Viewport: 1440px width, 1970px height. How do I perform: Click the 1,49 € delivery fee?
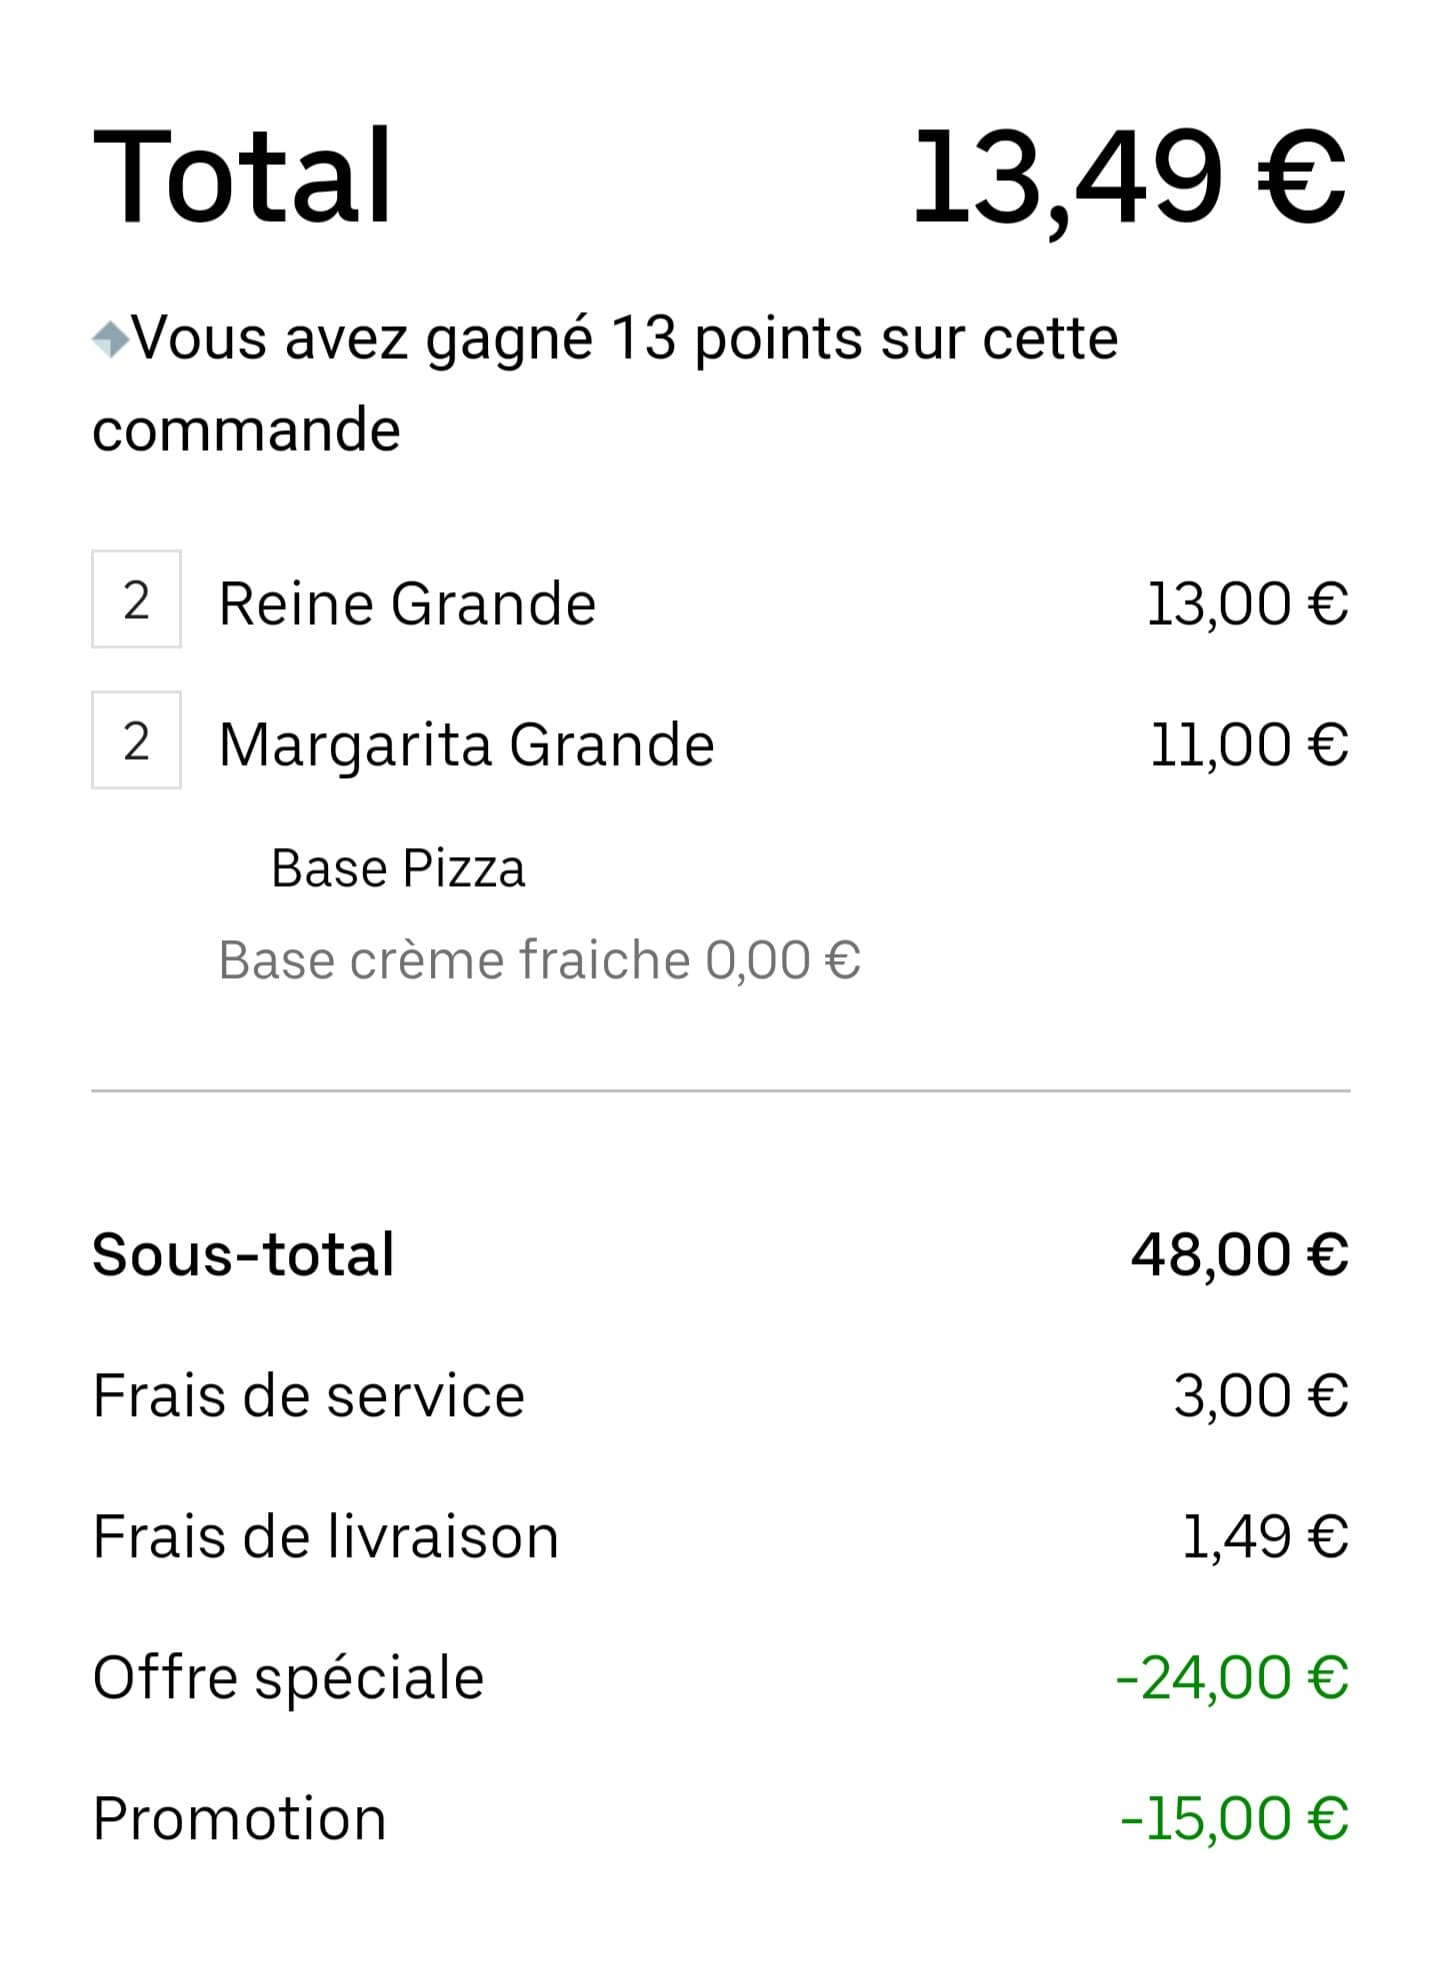(1266, 1538)
